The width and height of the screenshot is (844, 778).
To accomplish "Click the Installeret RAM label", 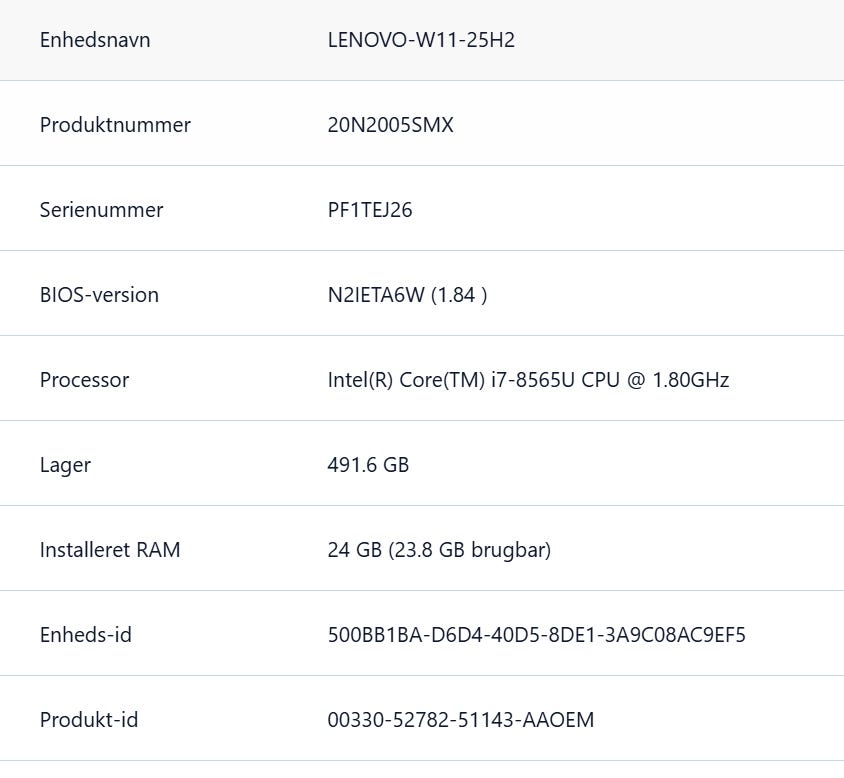I will click(110, 550).
